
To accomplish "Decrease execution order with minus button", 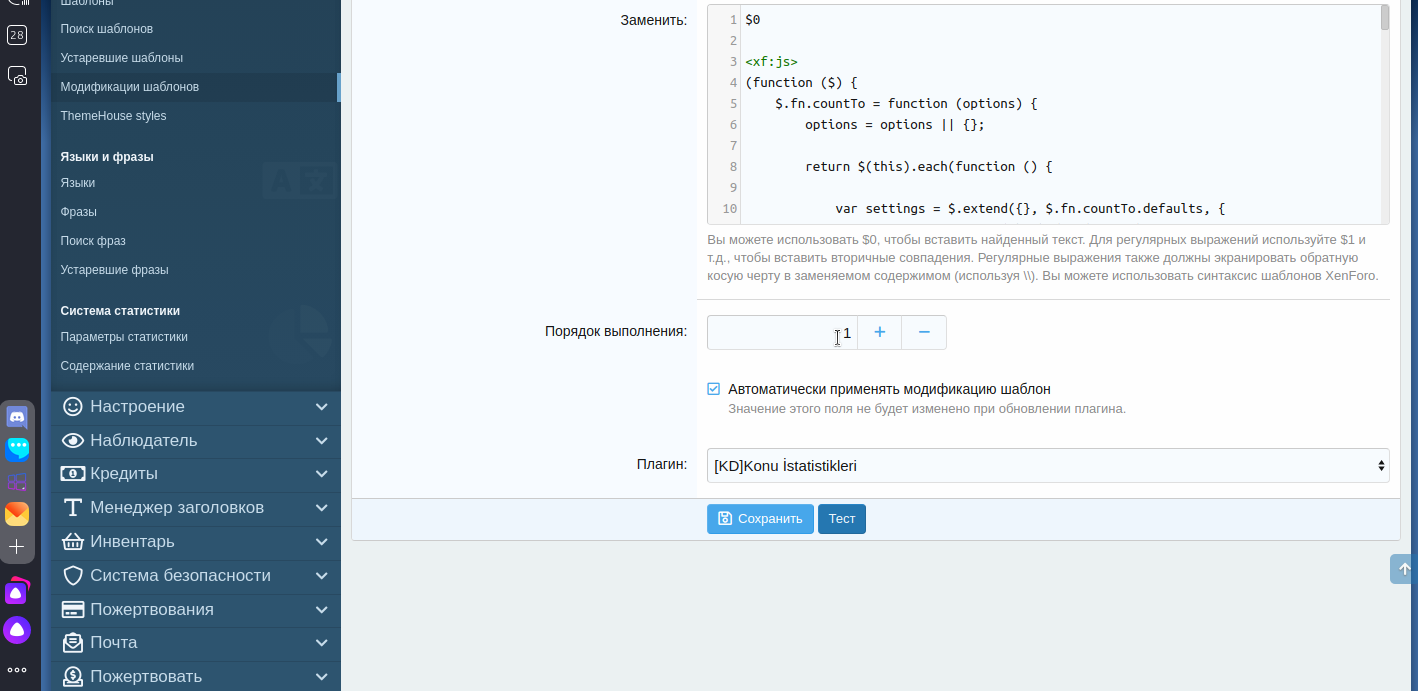I will click(x=924, y=333).
